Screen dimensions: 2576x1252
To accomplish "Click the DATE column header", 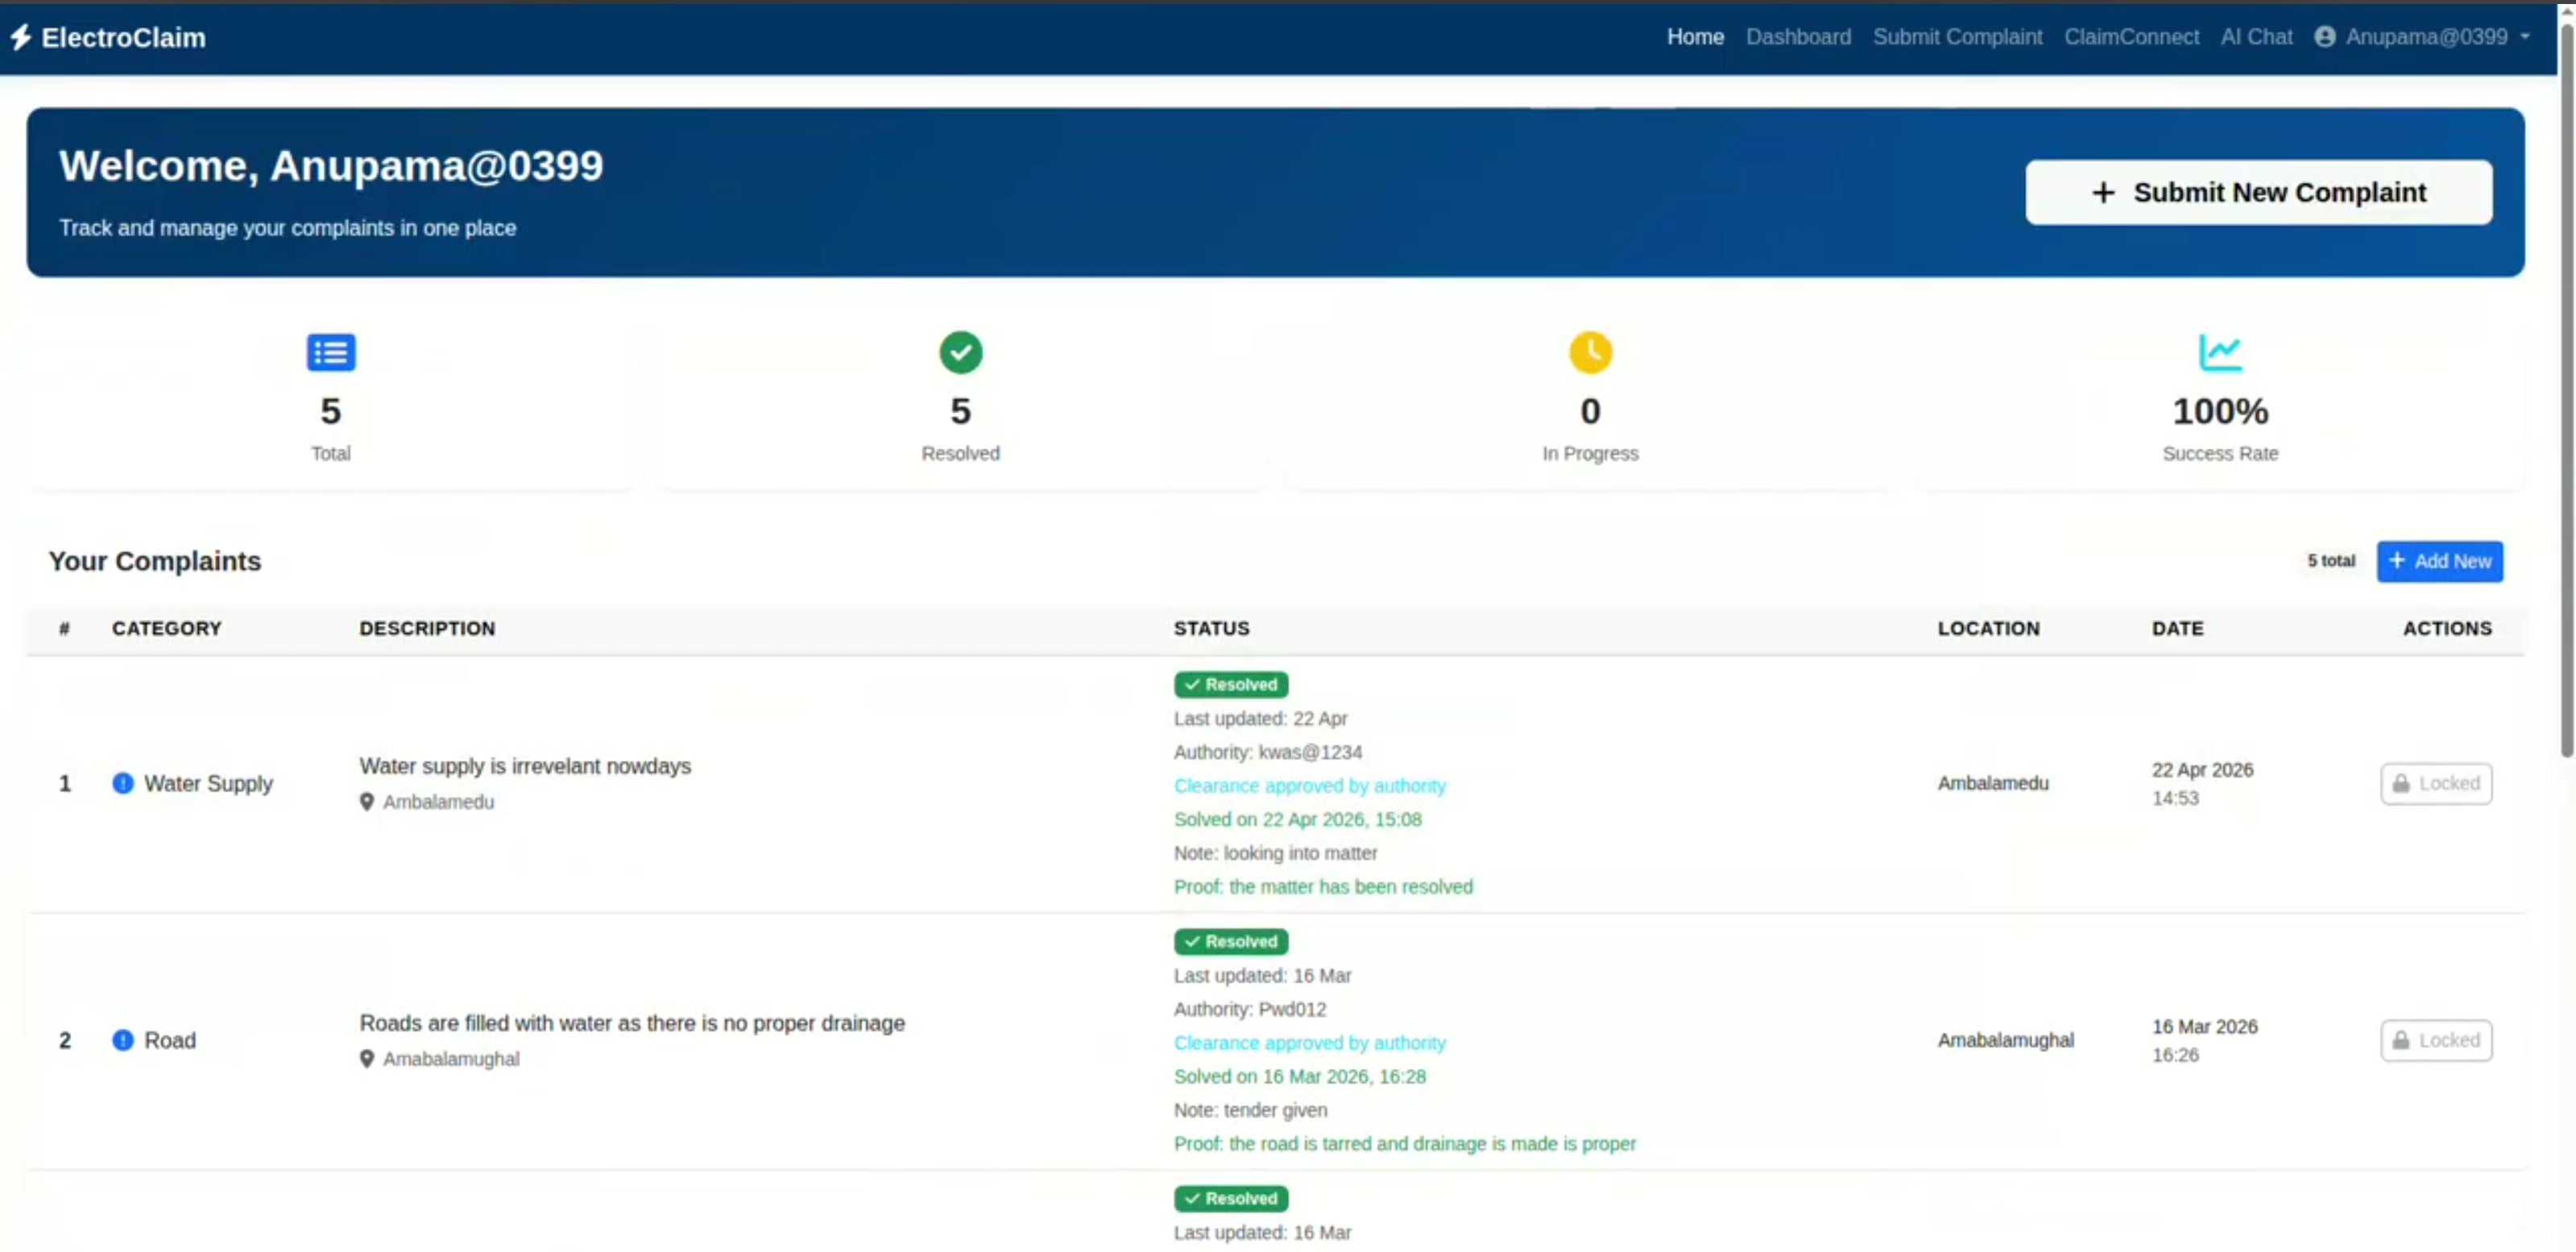I will (x=2177, y=628).
